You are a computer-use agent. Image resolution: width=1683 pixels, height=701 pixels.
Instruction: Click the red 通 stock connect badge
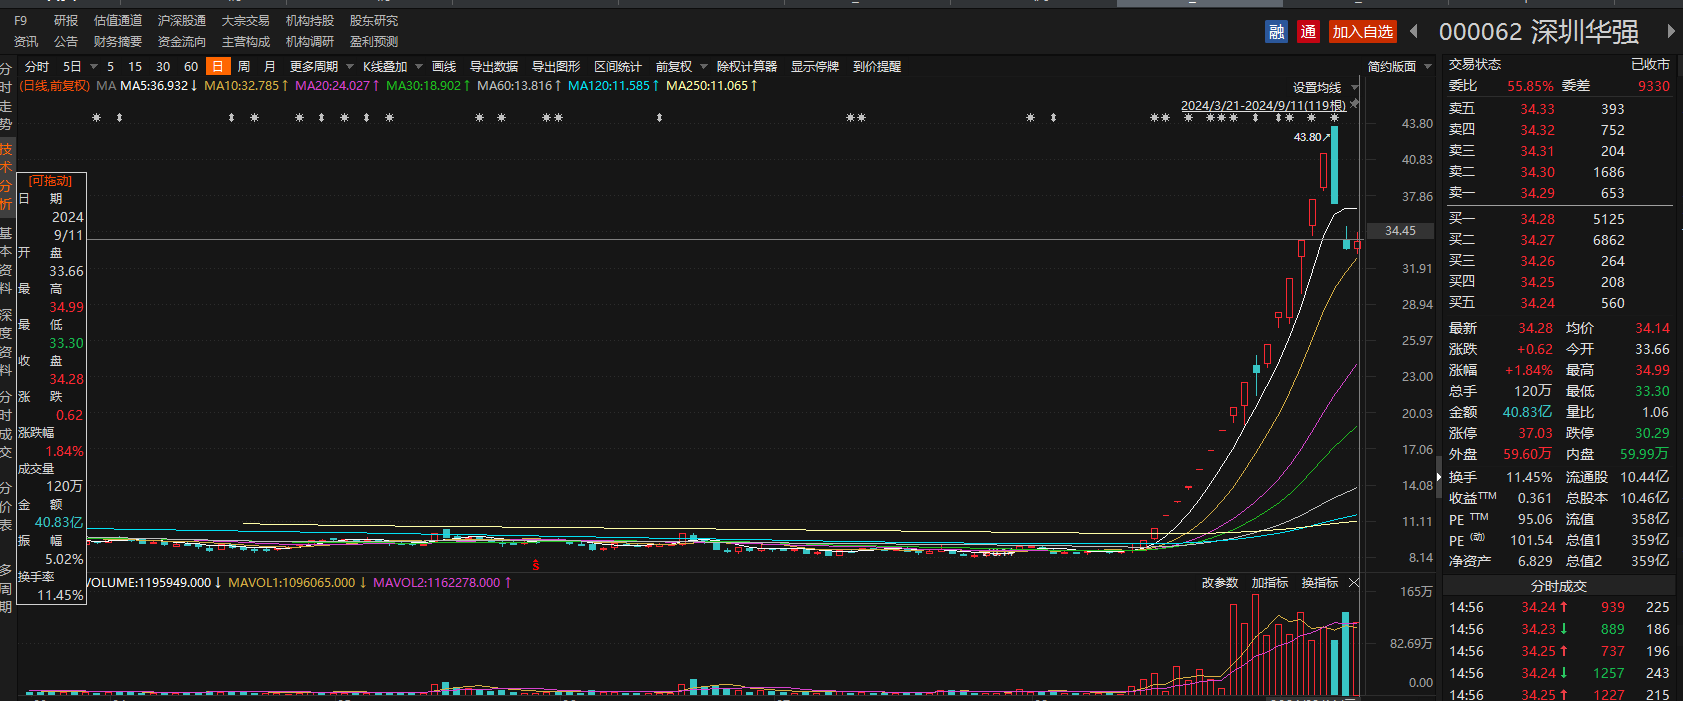click(1308, 32)
